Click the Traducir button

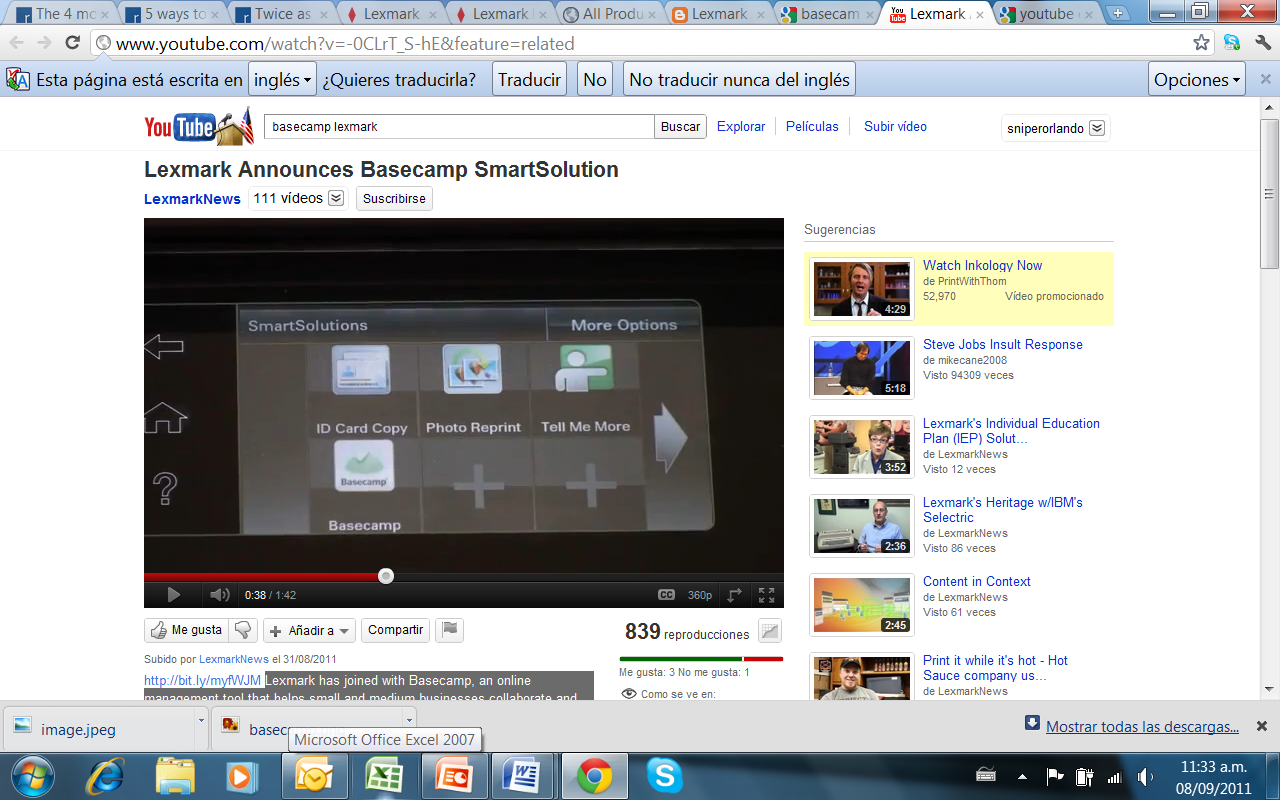tap(529, 80)
